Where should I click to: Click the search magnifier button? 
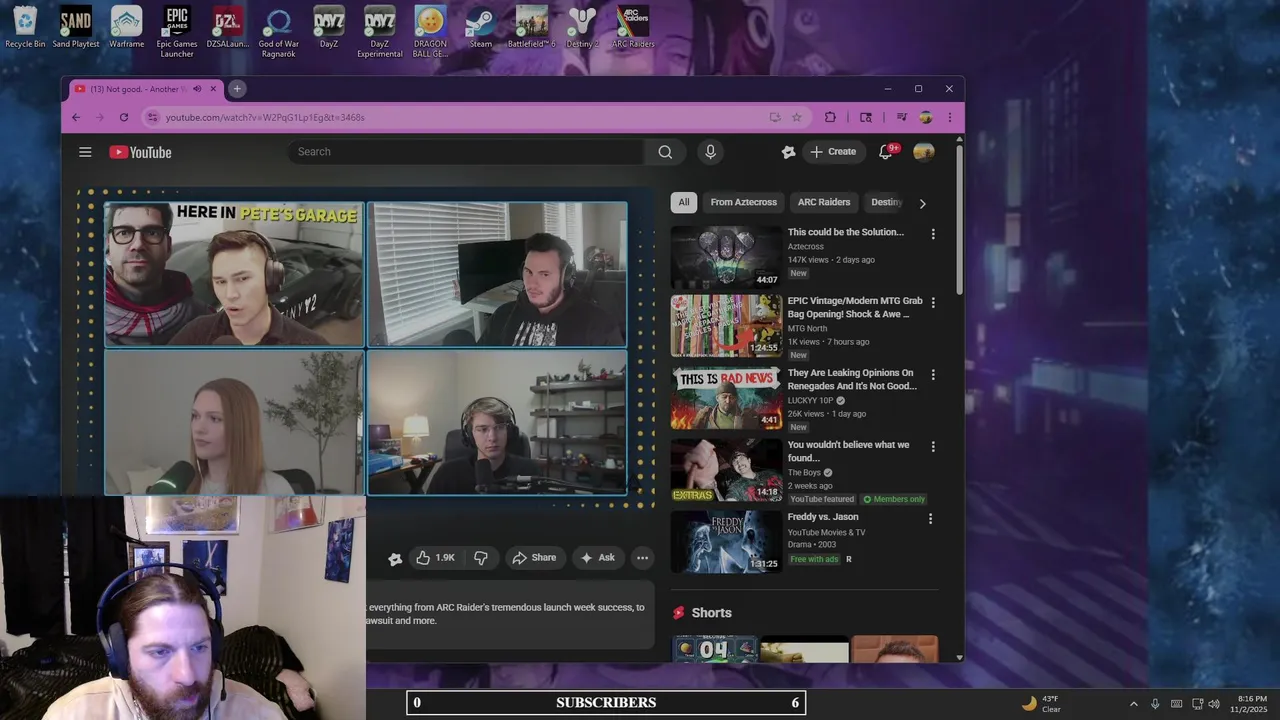[x=665, y=152]
